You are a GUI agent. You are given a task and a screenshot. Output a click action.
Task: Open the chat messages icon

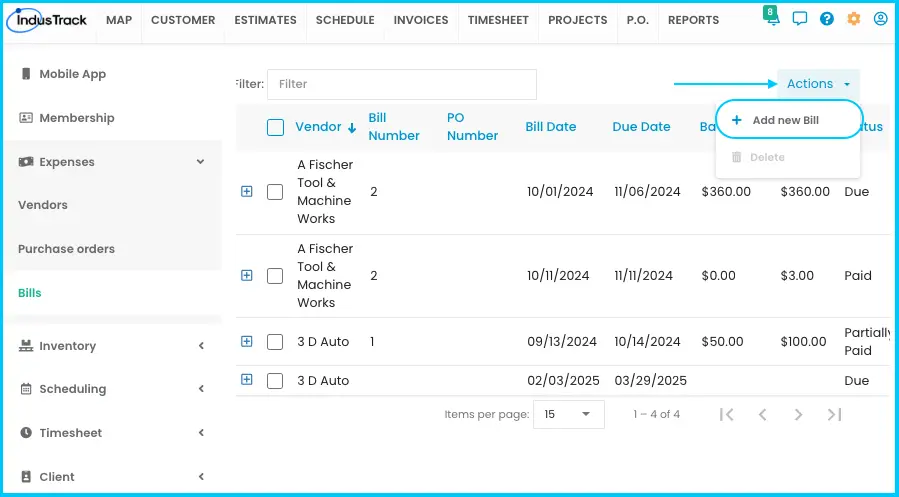point(799,19)
